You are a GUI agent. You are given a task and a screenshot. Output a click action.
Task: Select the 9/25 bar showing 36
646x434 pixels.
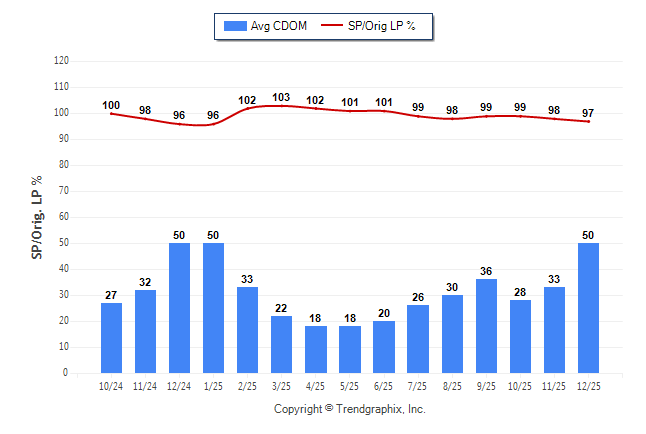(486, 326)
